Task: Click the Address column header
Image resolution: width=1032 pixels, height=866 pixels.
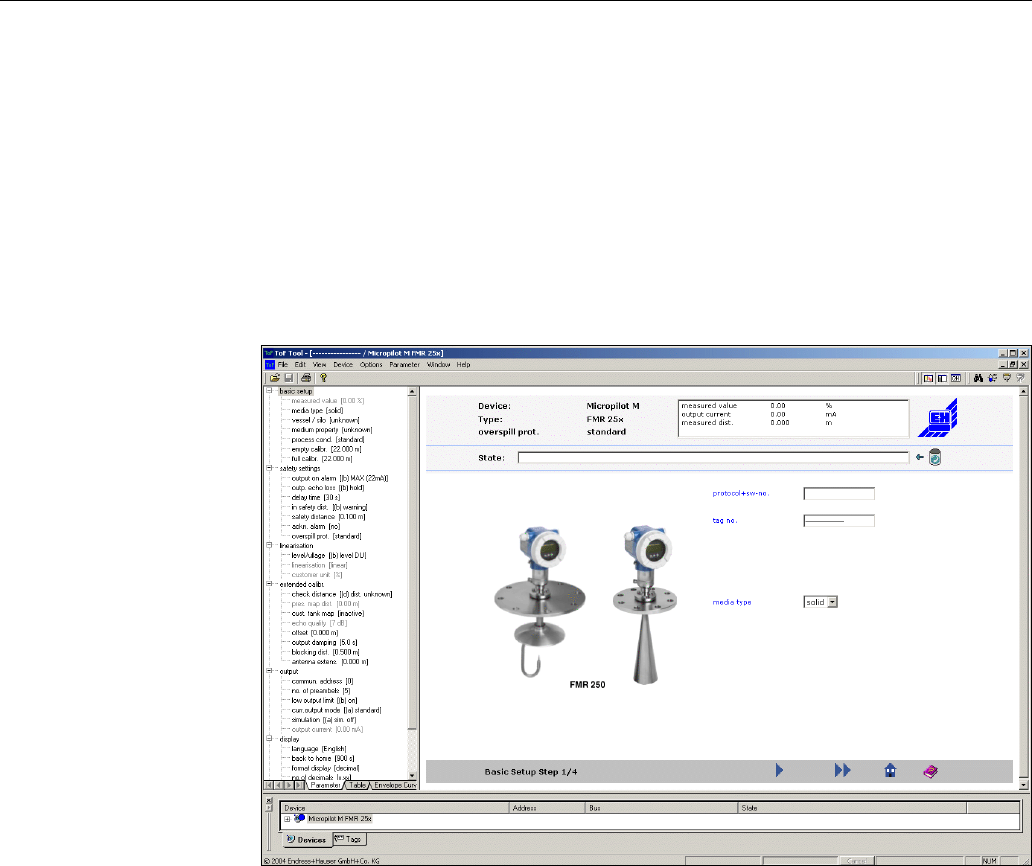Action: point(547,807)
